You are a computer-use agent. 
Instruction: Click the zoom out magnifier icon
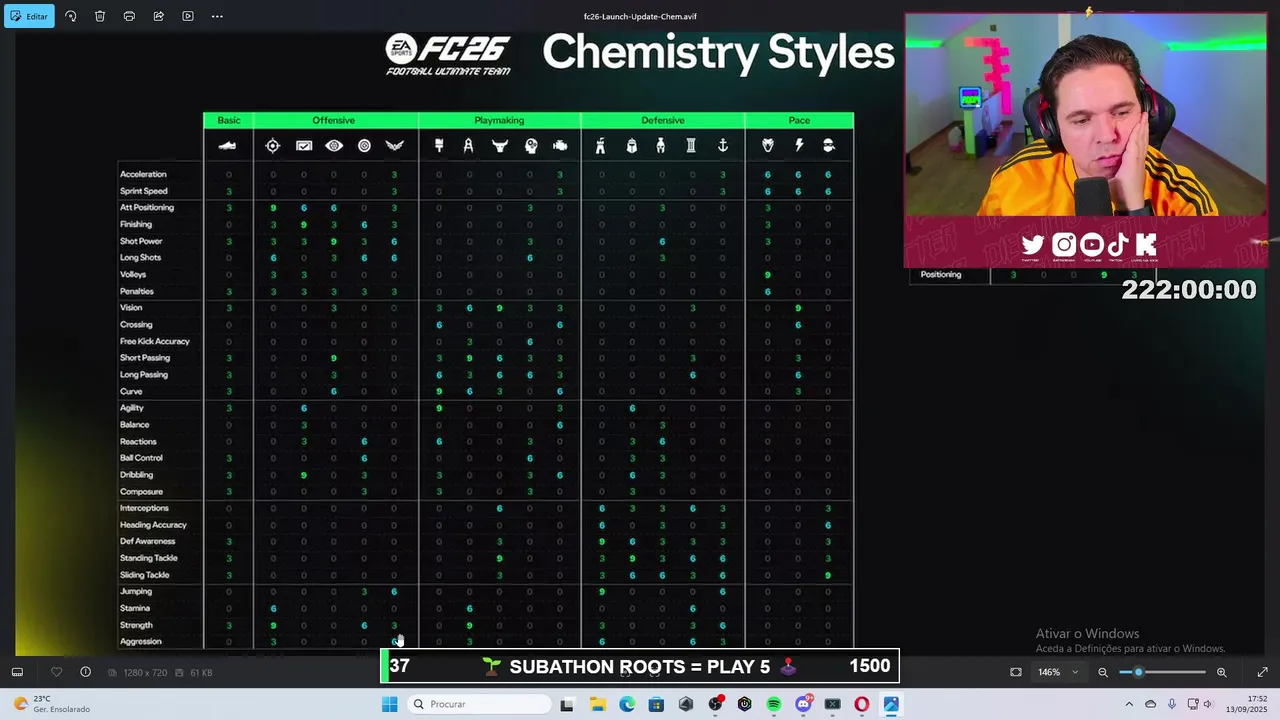pyautogui.click(x=1103, y=672)
